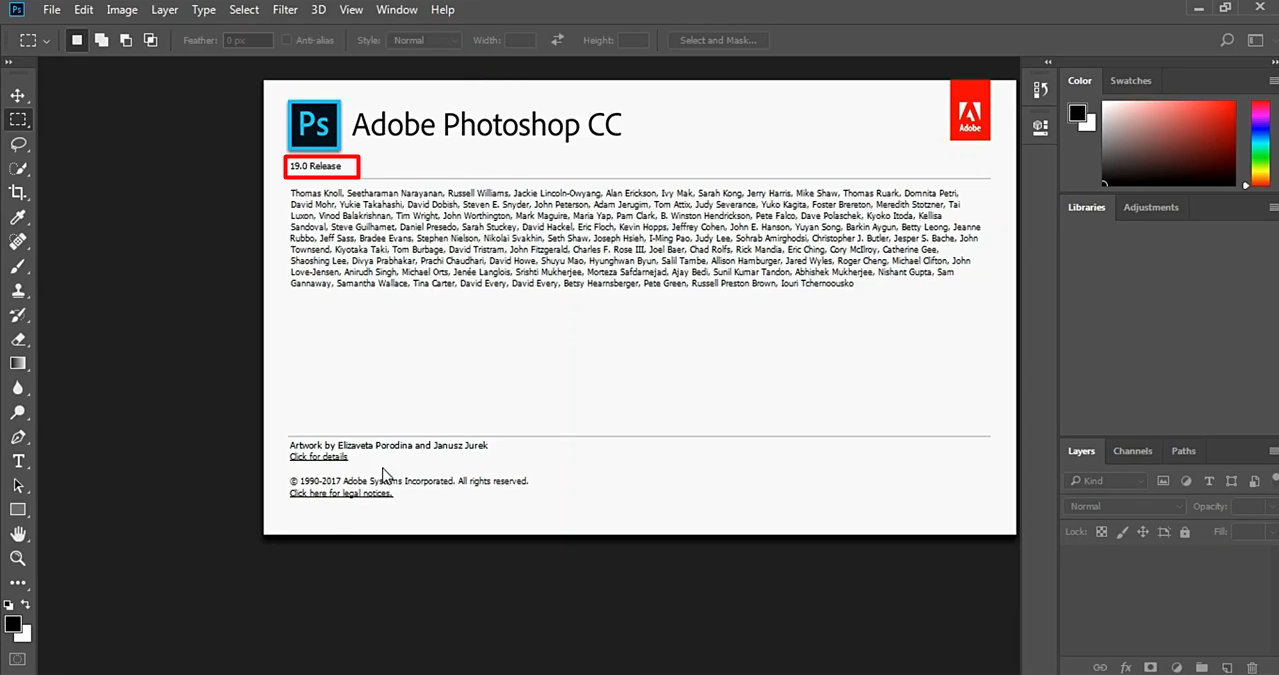This screenshot has width=1279, height=675.
Task: Select the Horizontal Type tool
Action: [x=18, y=461]
